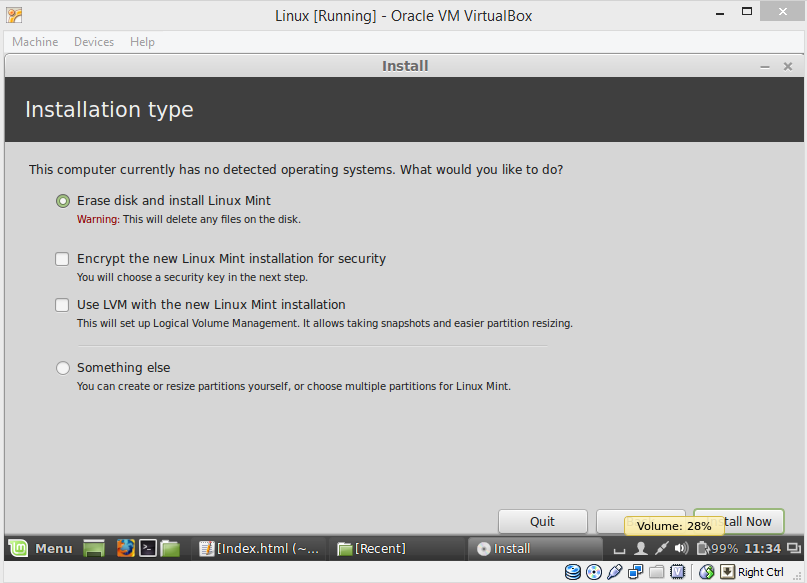Click the VirtualBox shared folders icon

pos(656,572)
